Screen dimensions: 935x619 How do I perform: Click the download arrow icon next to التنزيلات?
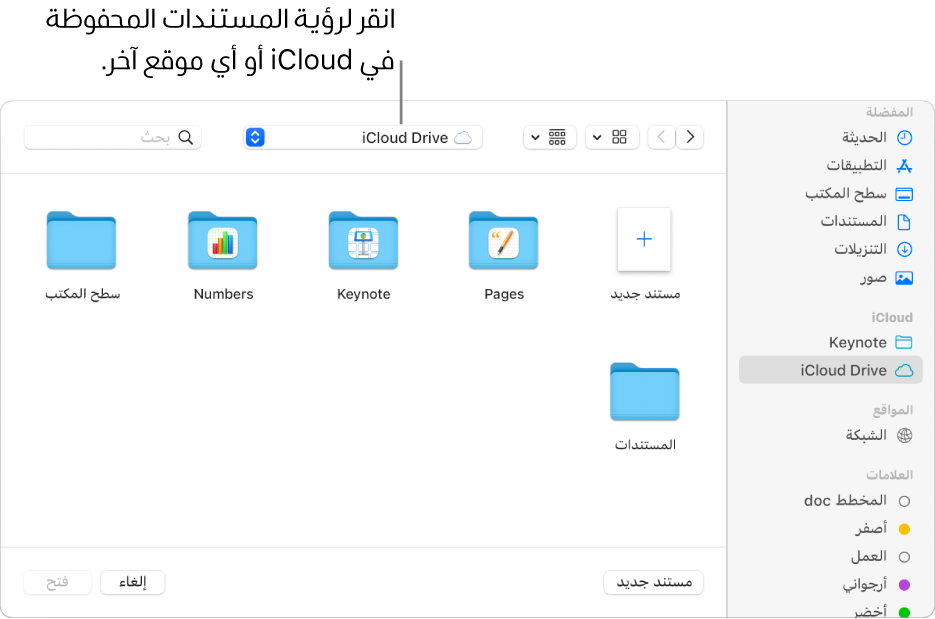(905, 249)
